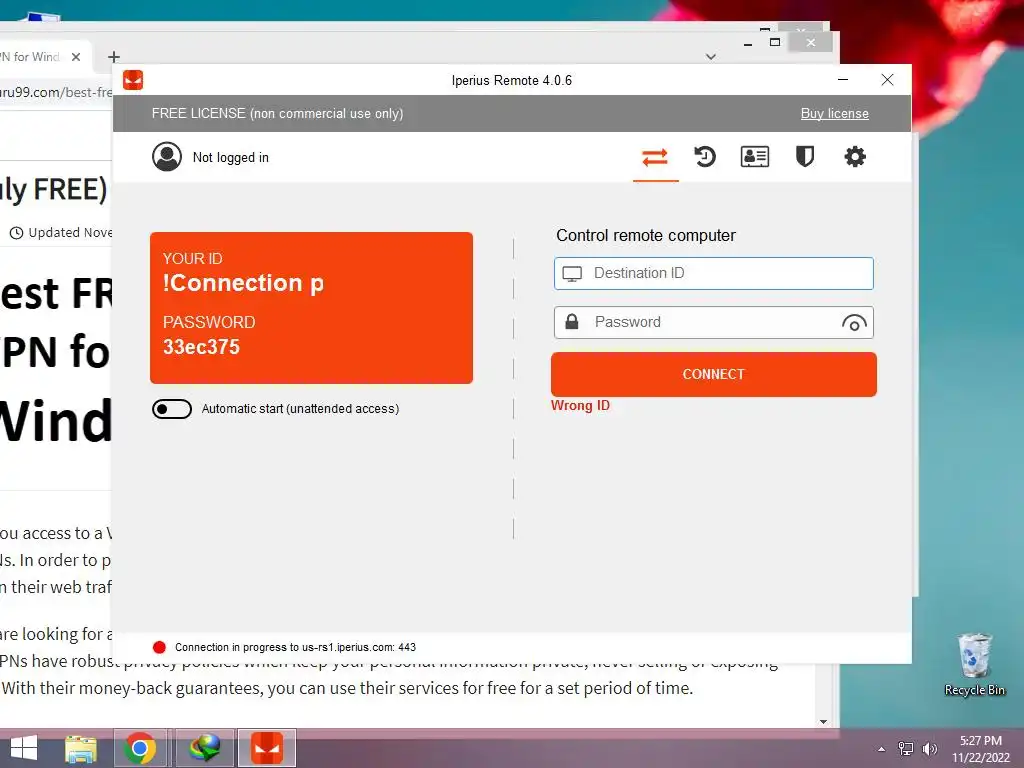Image resolution: width=1024 pixels, height=768 pixels.
Task: Click the Destination ID input field
Action: click(714, 274)
